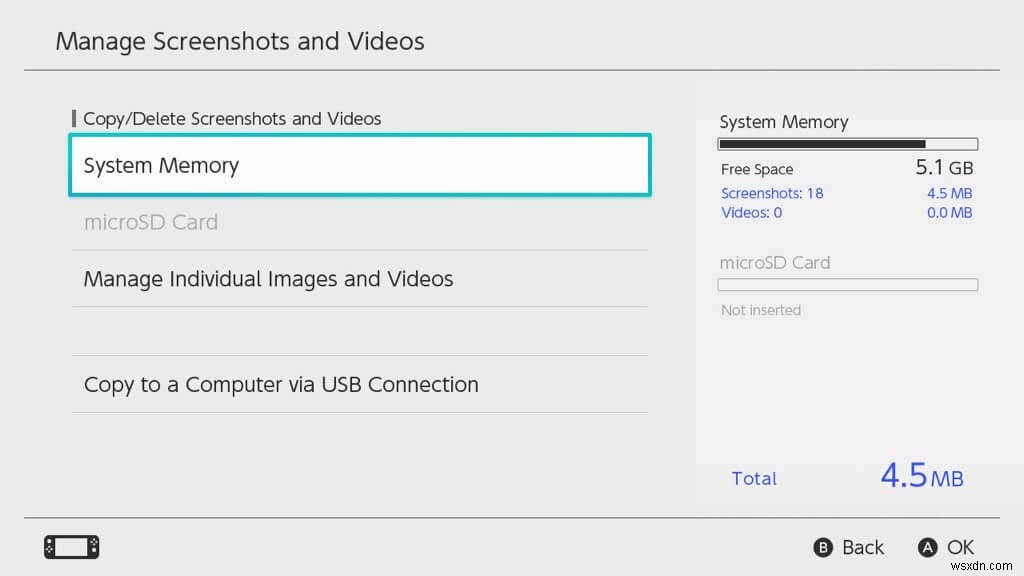Click the Copy/Delete Screenshots and Videos heading

coord(232,119)
